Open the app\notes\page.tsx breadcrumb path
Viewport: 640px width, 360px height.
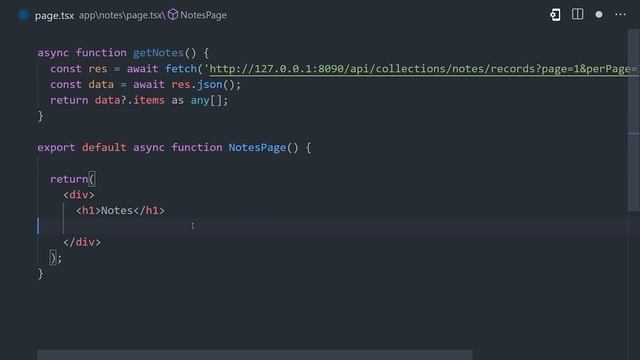pos(122,15)
